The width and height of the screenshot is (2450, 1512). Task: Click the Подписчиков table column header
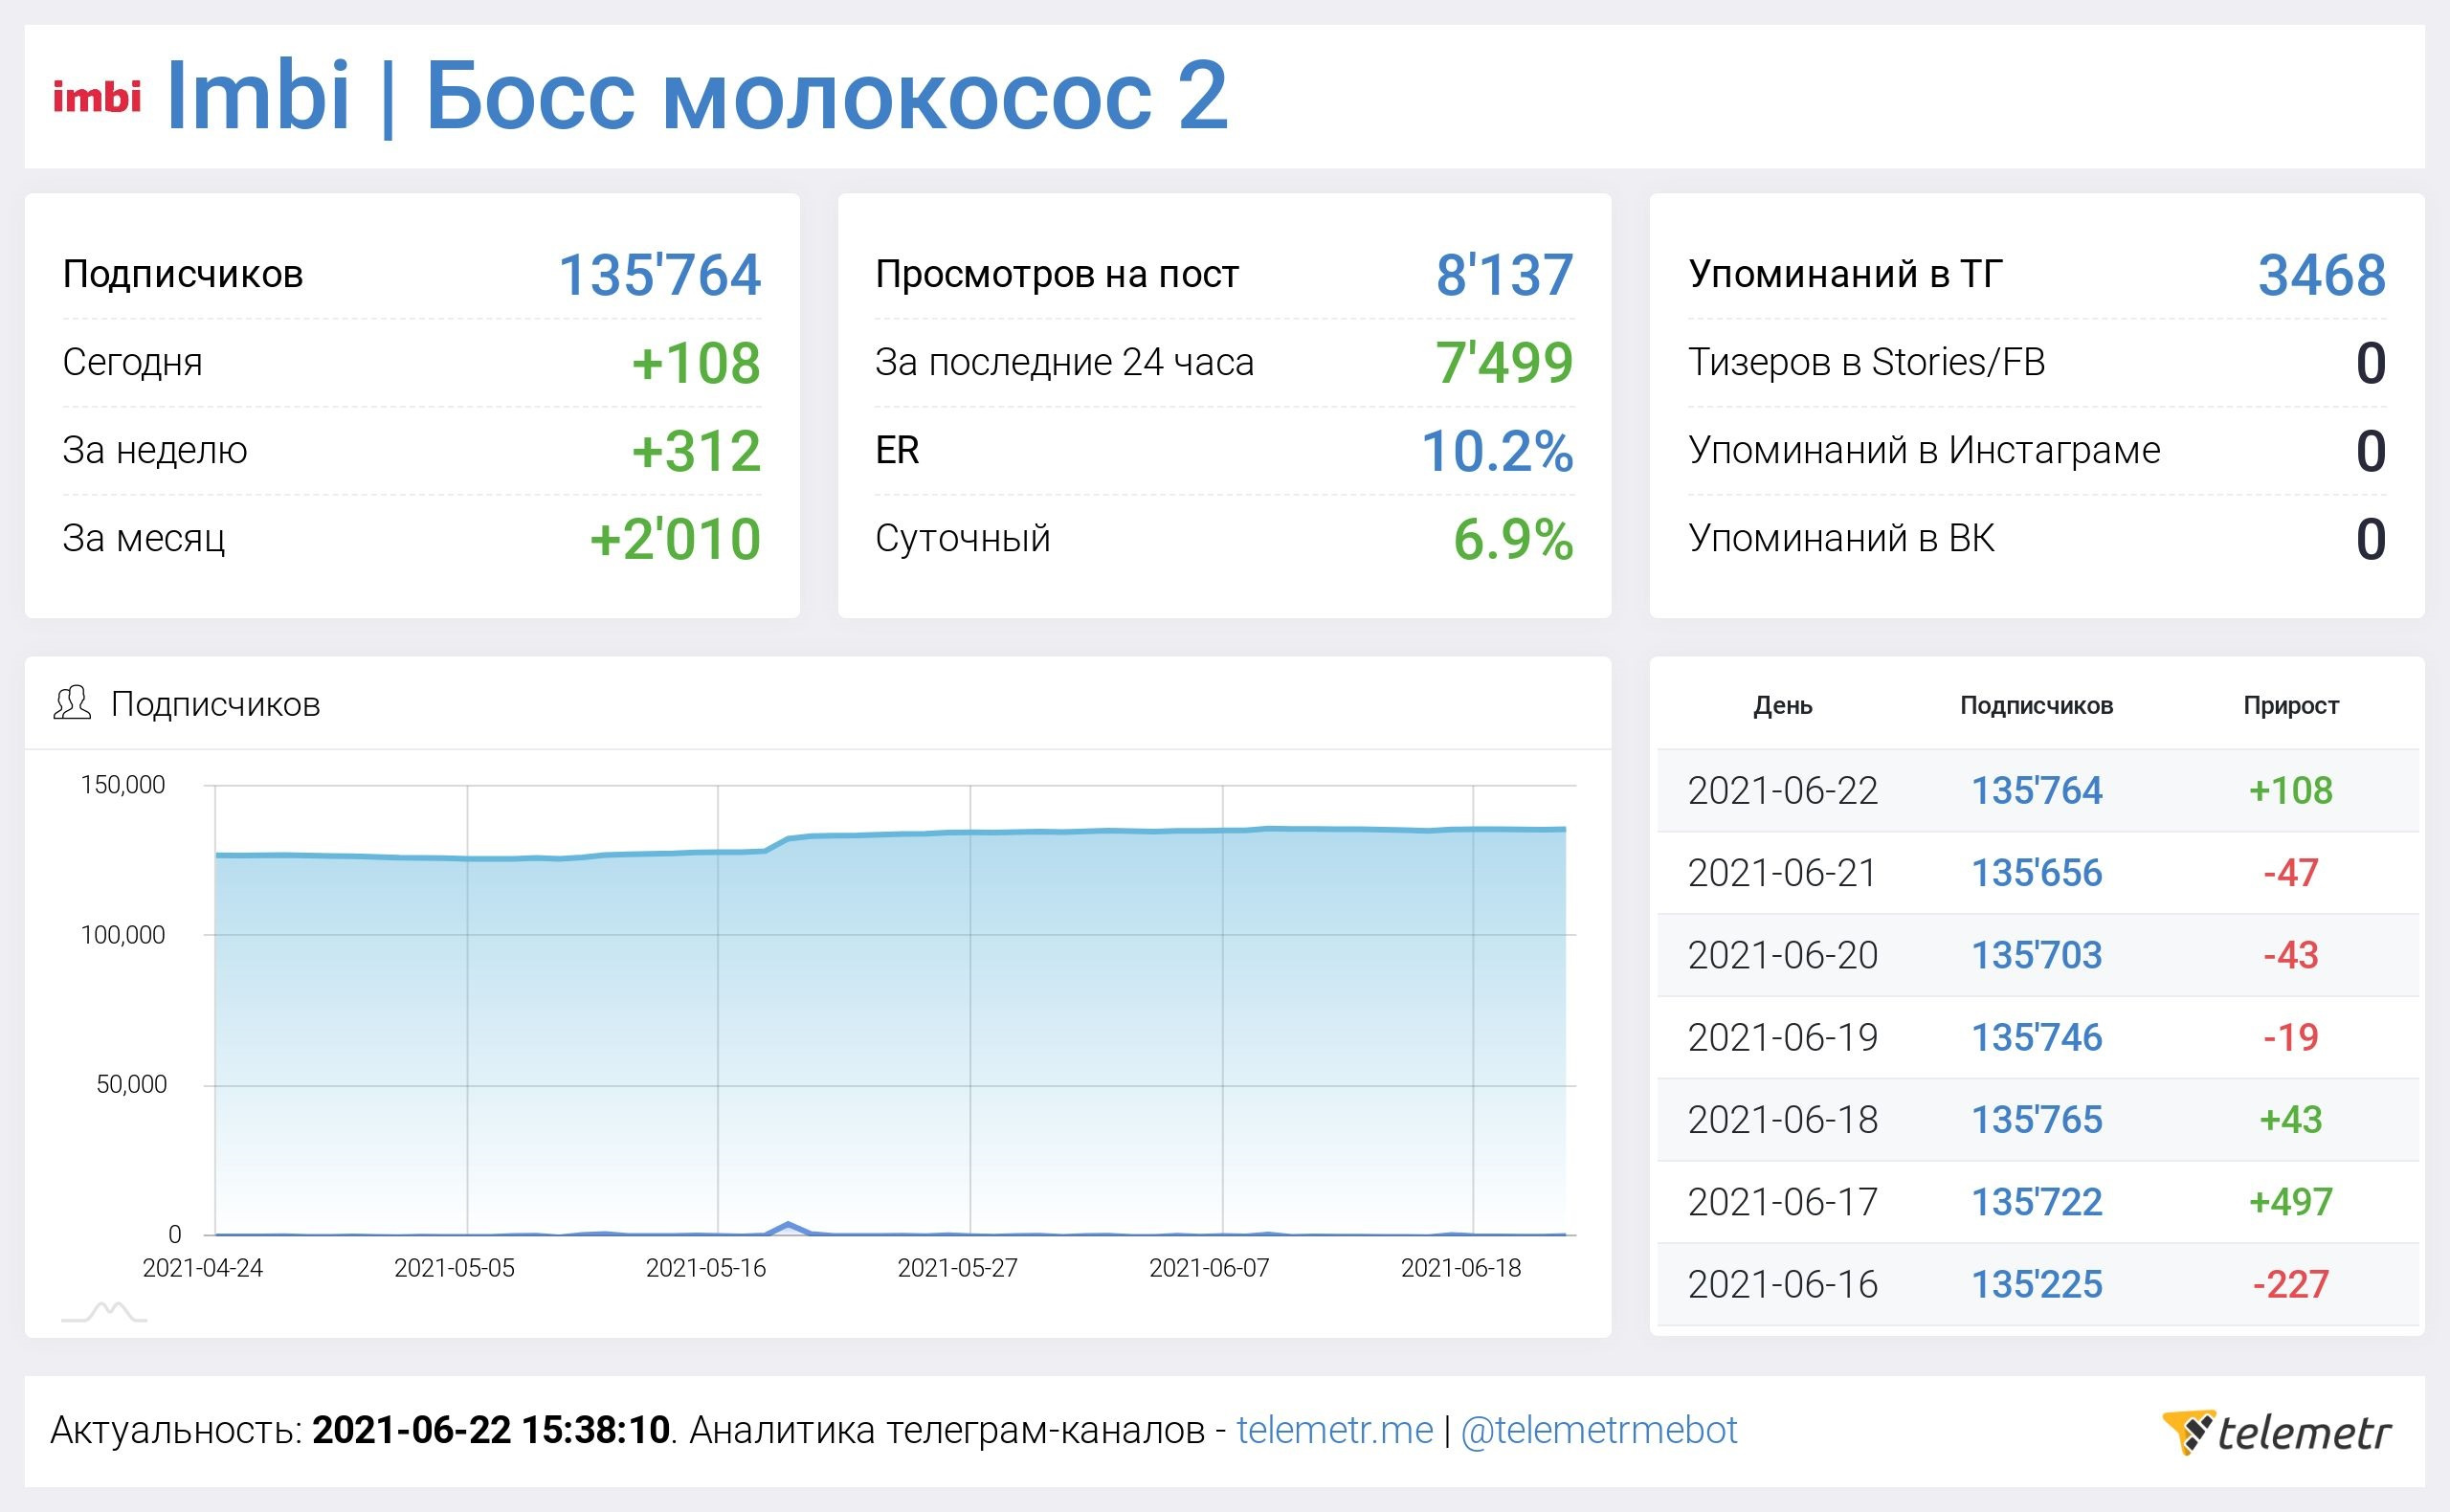coord(2036,705)
